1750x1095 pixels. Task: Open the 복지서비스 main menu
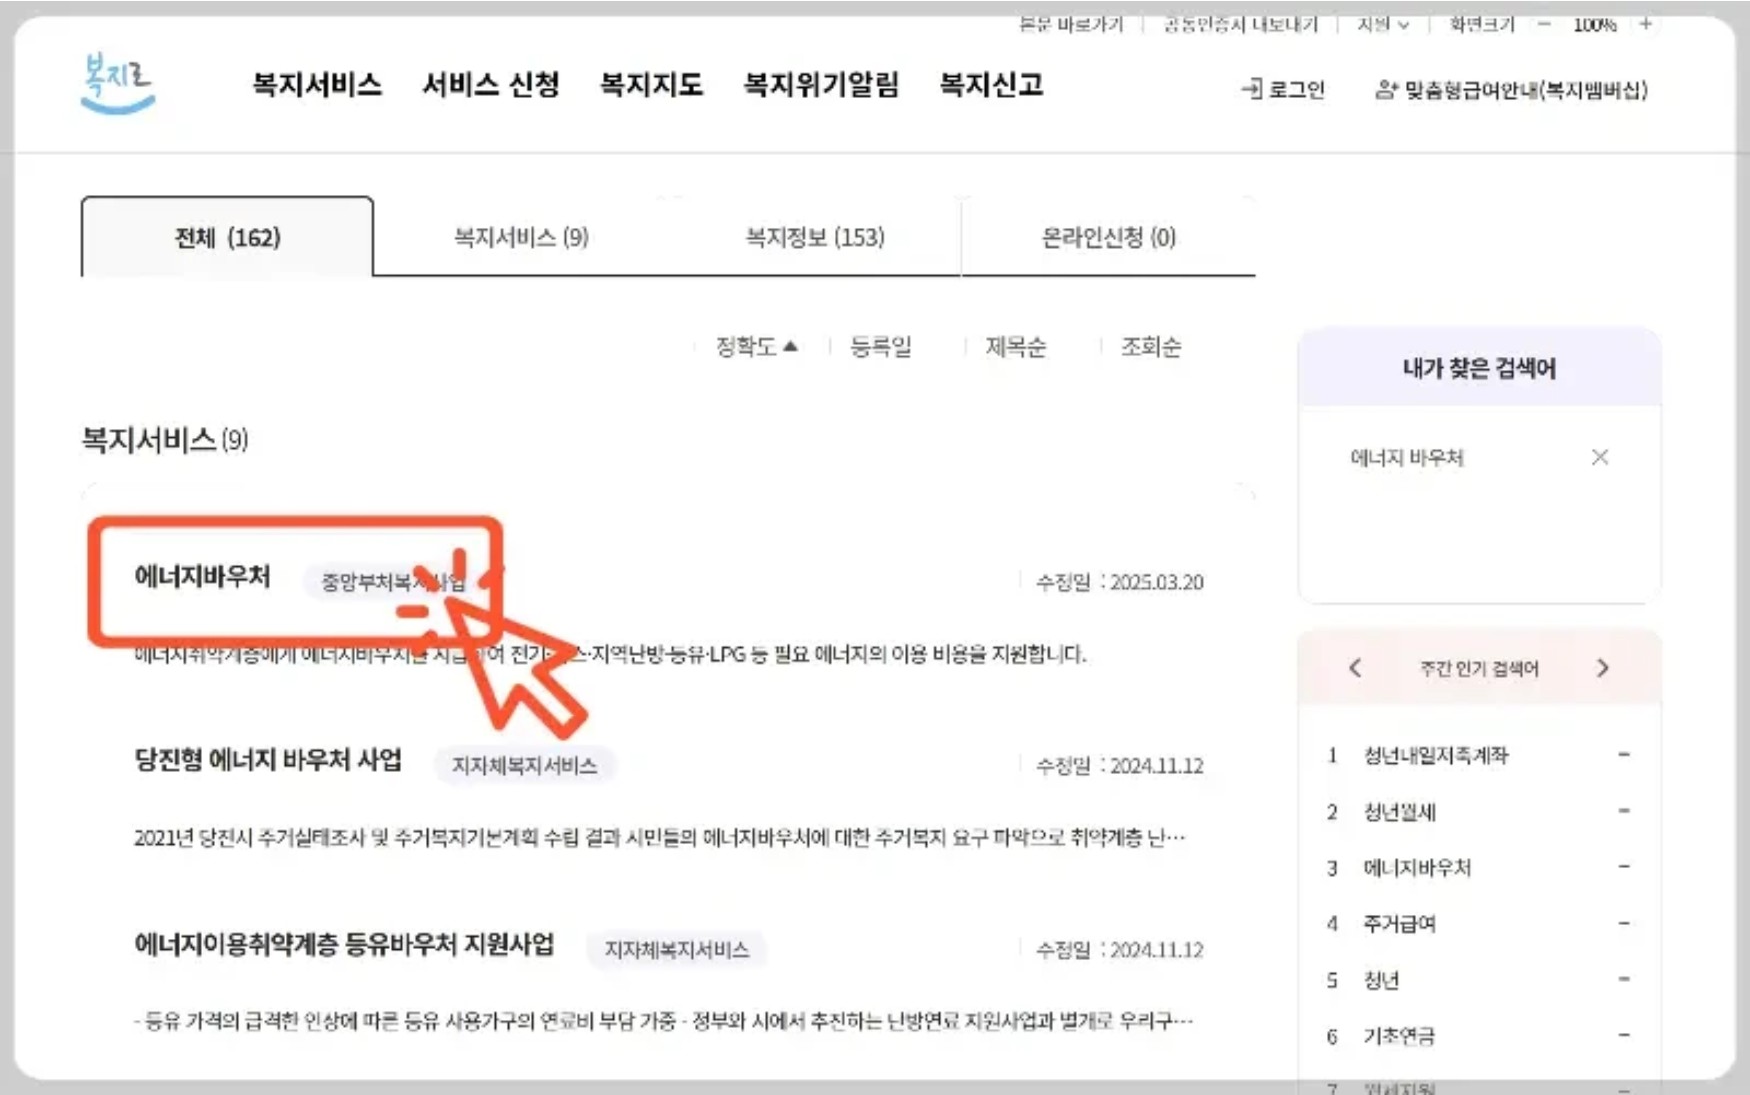pyautogui.click(x=316, y=85)
